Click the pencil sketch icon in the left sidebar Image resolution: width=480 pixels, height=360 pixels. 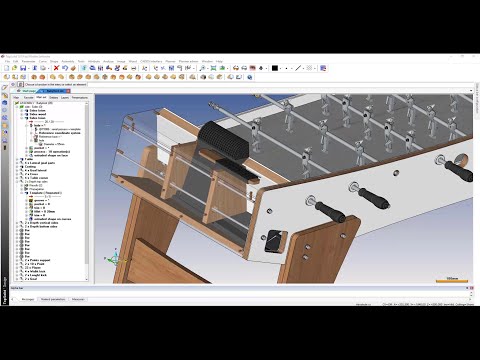tap(5, 88)
